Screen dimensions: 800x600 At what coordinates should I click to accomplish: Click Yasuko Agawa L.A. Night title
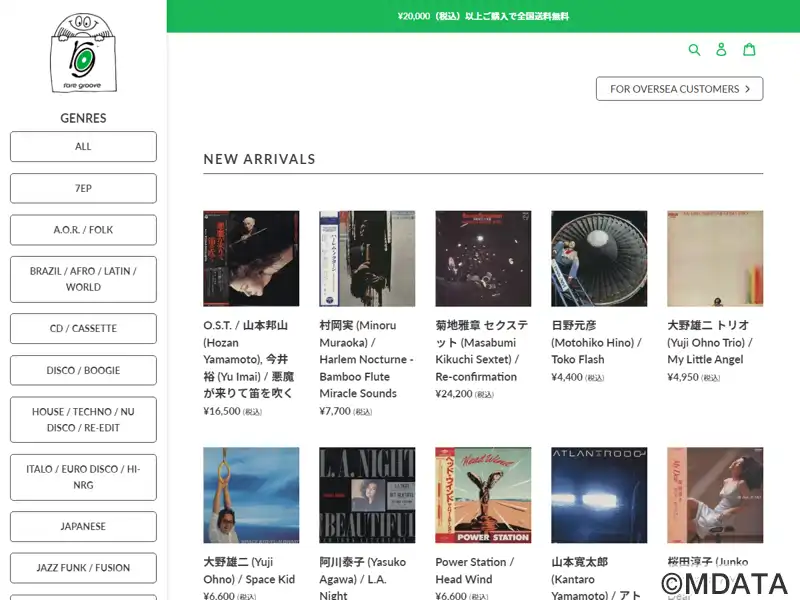tap(363, 579)
